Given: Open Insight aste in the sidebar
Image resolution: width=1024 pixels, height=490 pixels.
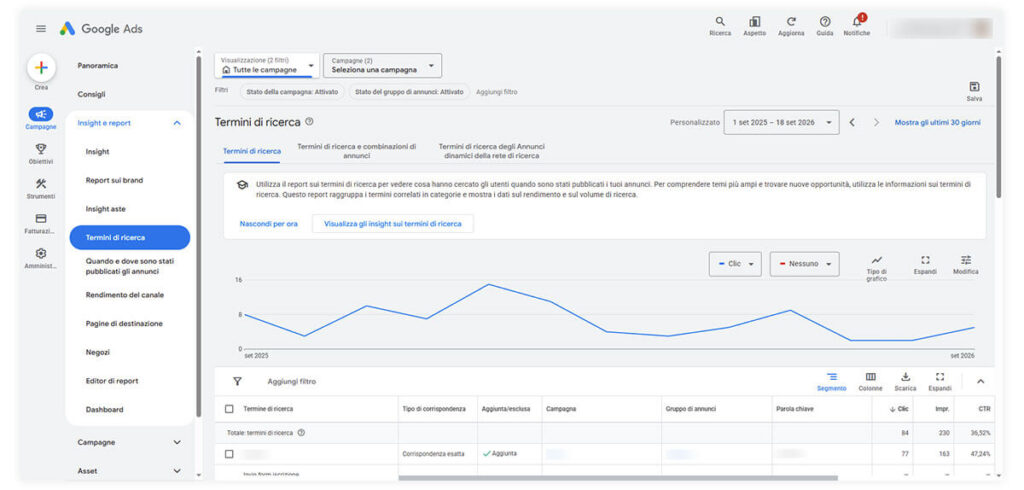Looking at the screenshot, I should point(106,209).
